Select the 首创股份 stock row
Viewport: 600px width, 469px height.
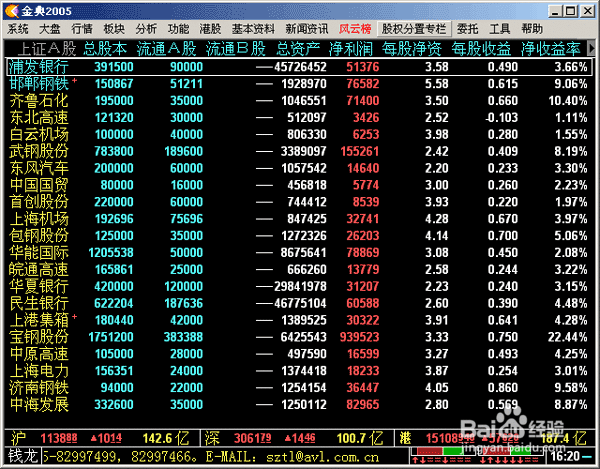[x=299, y=202]
